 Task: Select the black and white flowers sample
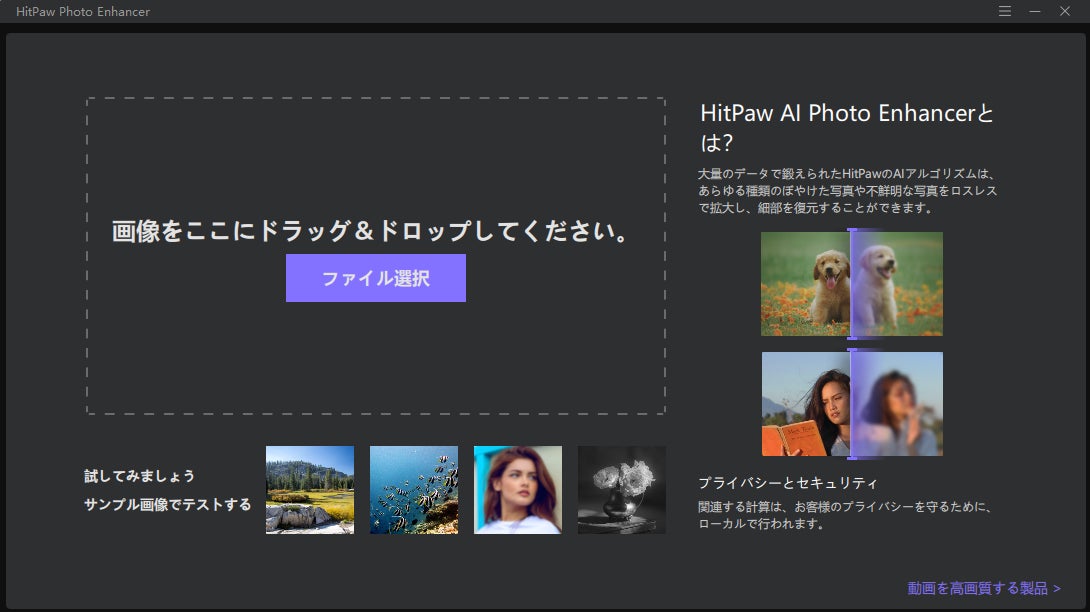click(621, 490)
